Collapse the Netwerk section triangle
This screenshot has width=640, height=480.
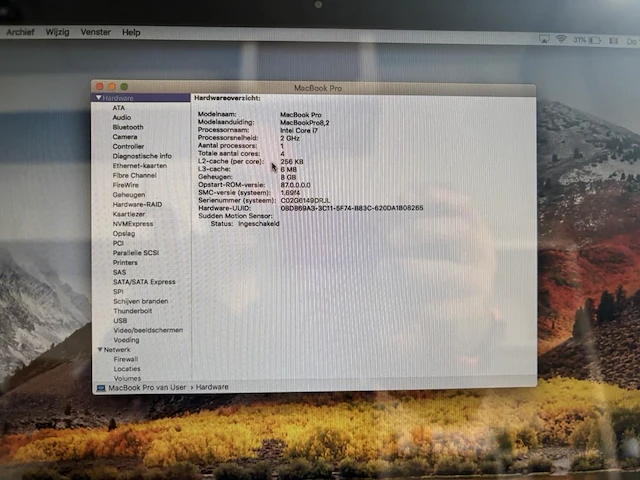(100, 349)
